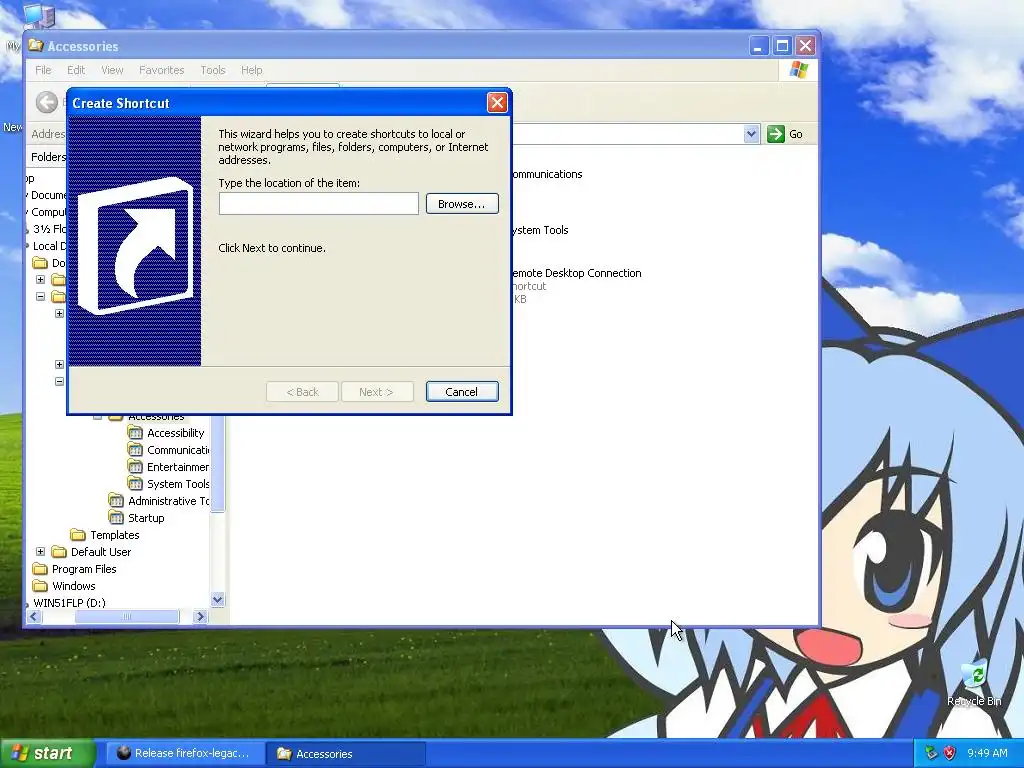The width and height of the screenshot is (1024, 768).
Task: Open the Edit menu in Accessories window
Action: click(x=76, y=70)
